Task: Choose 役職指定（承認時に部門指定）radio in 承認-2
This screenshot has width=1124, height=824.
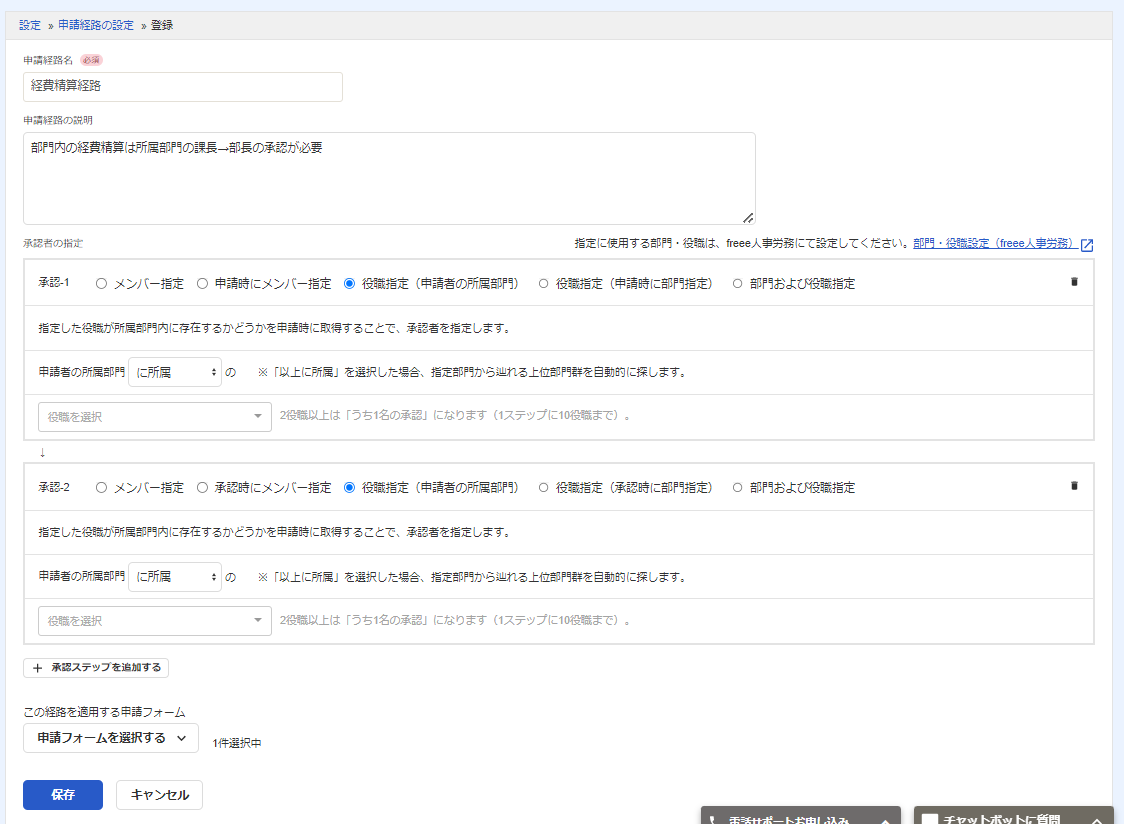Action: 544,488
